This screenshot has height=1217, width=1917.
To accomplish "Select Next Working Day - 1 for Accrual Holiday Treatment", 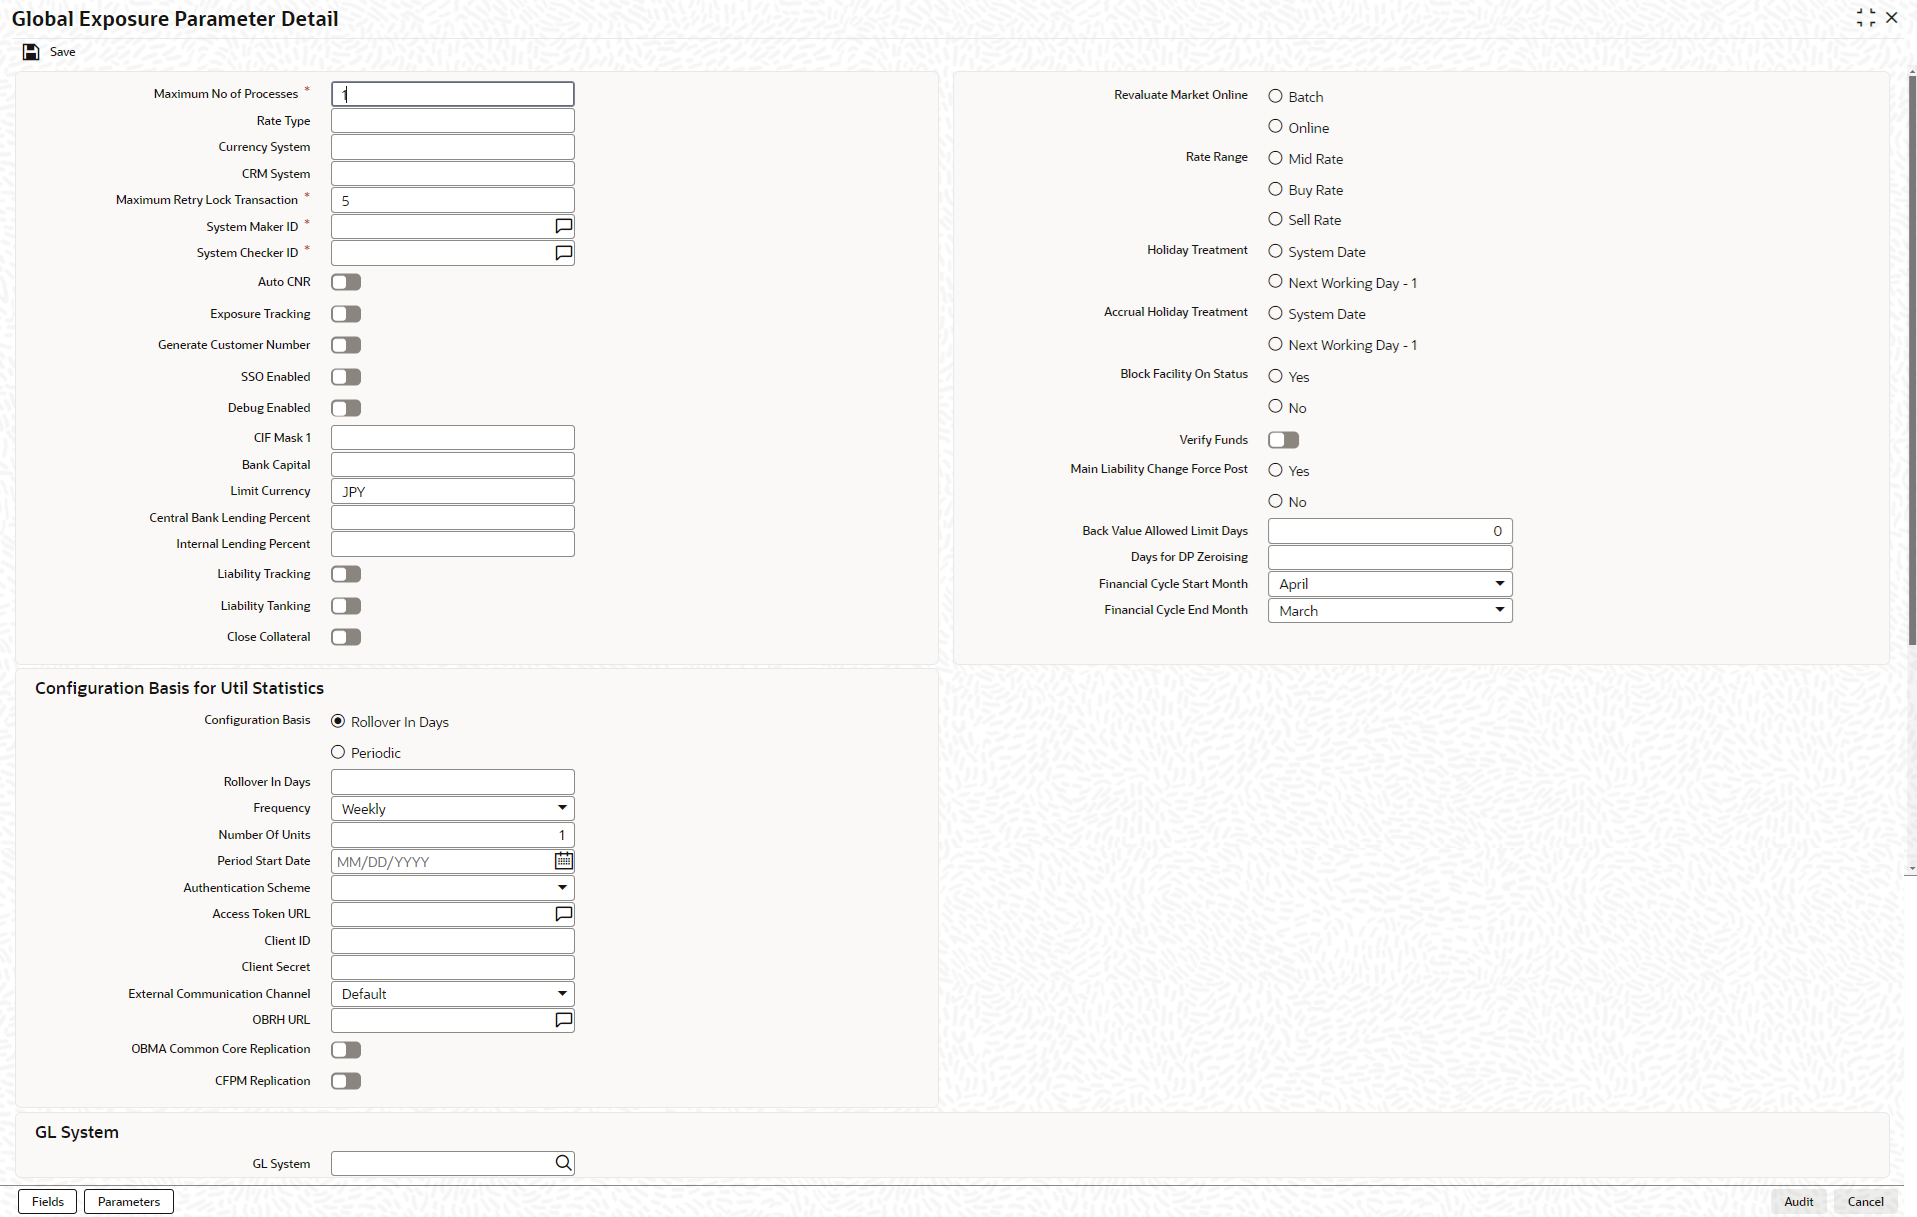I will pos(1275,344).
